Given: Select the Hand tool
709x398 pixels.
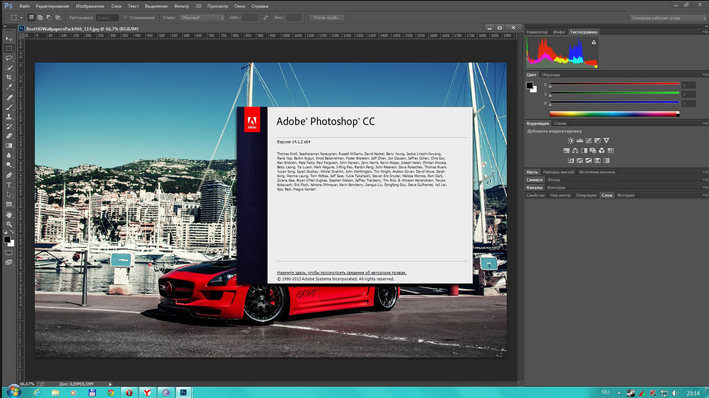Looking at the screenshot, I should coord(9,215).
